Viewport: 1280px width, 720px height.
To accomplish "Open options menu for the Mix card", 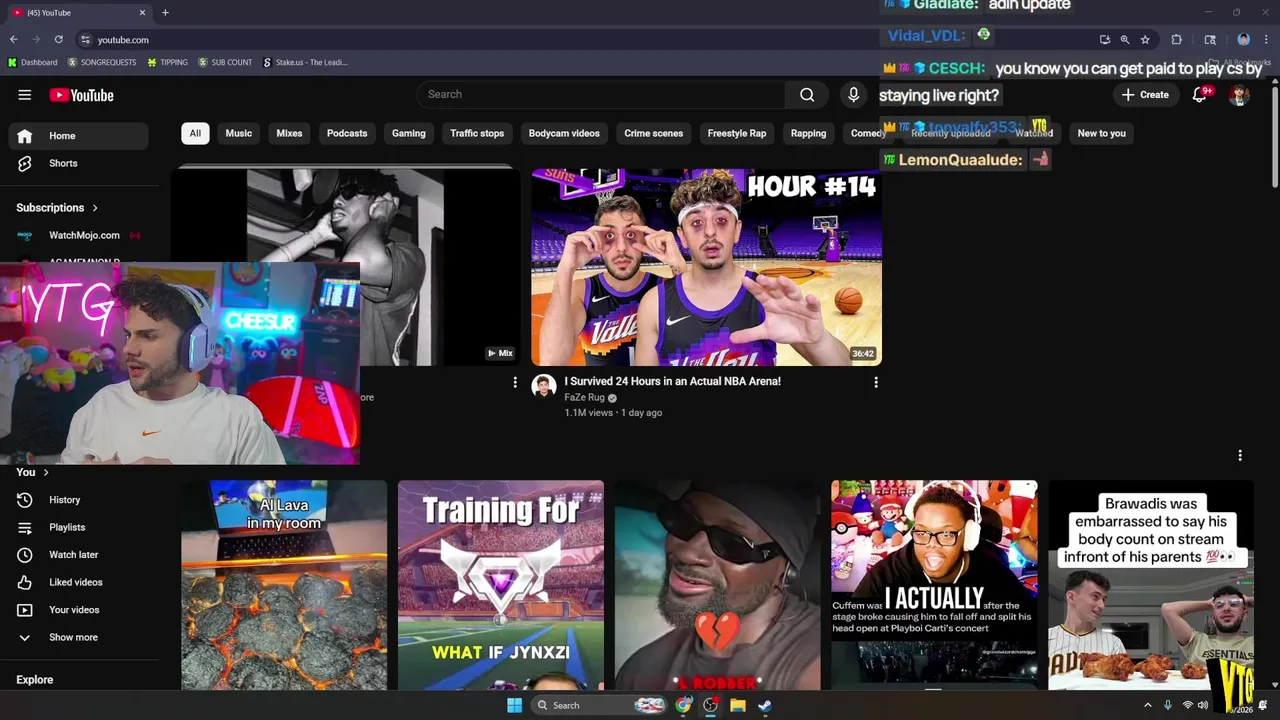I will tap(515, 382).
